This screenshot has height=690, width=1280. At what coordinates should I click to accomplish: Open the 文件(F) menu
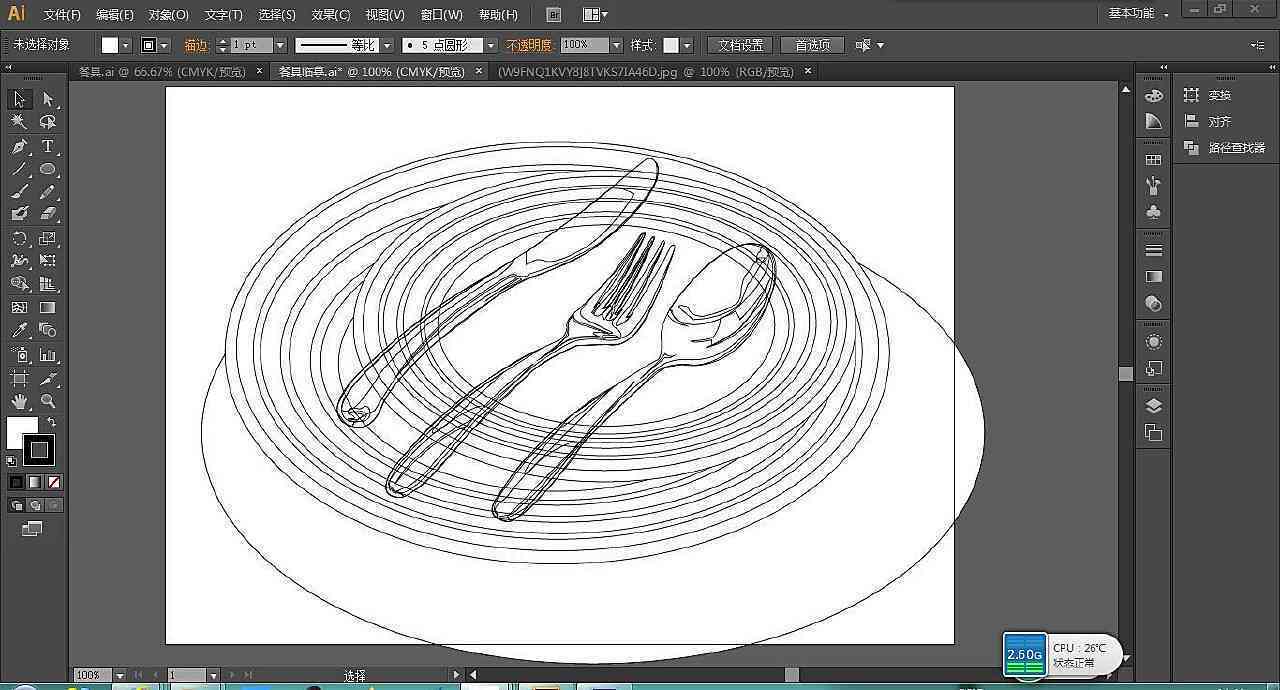point(62,15)
